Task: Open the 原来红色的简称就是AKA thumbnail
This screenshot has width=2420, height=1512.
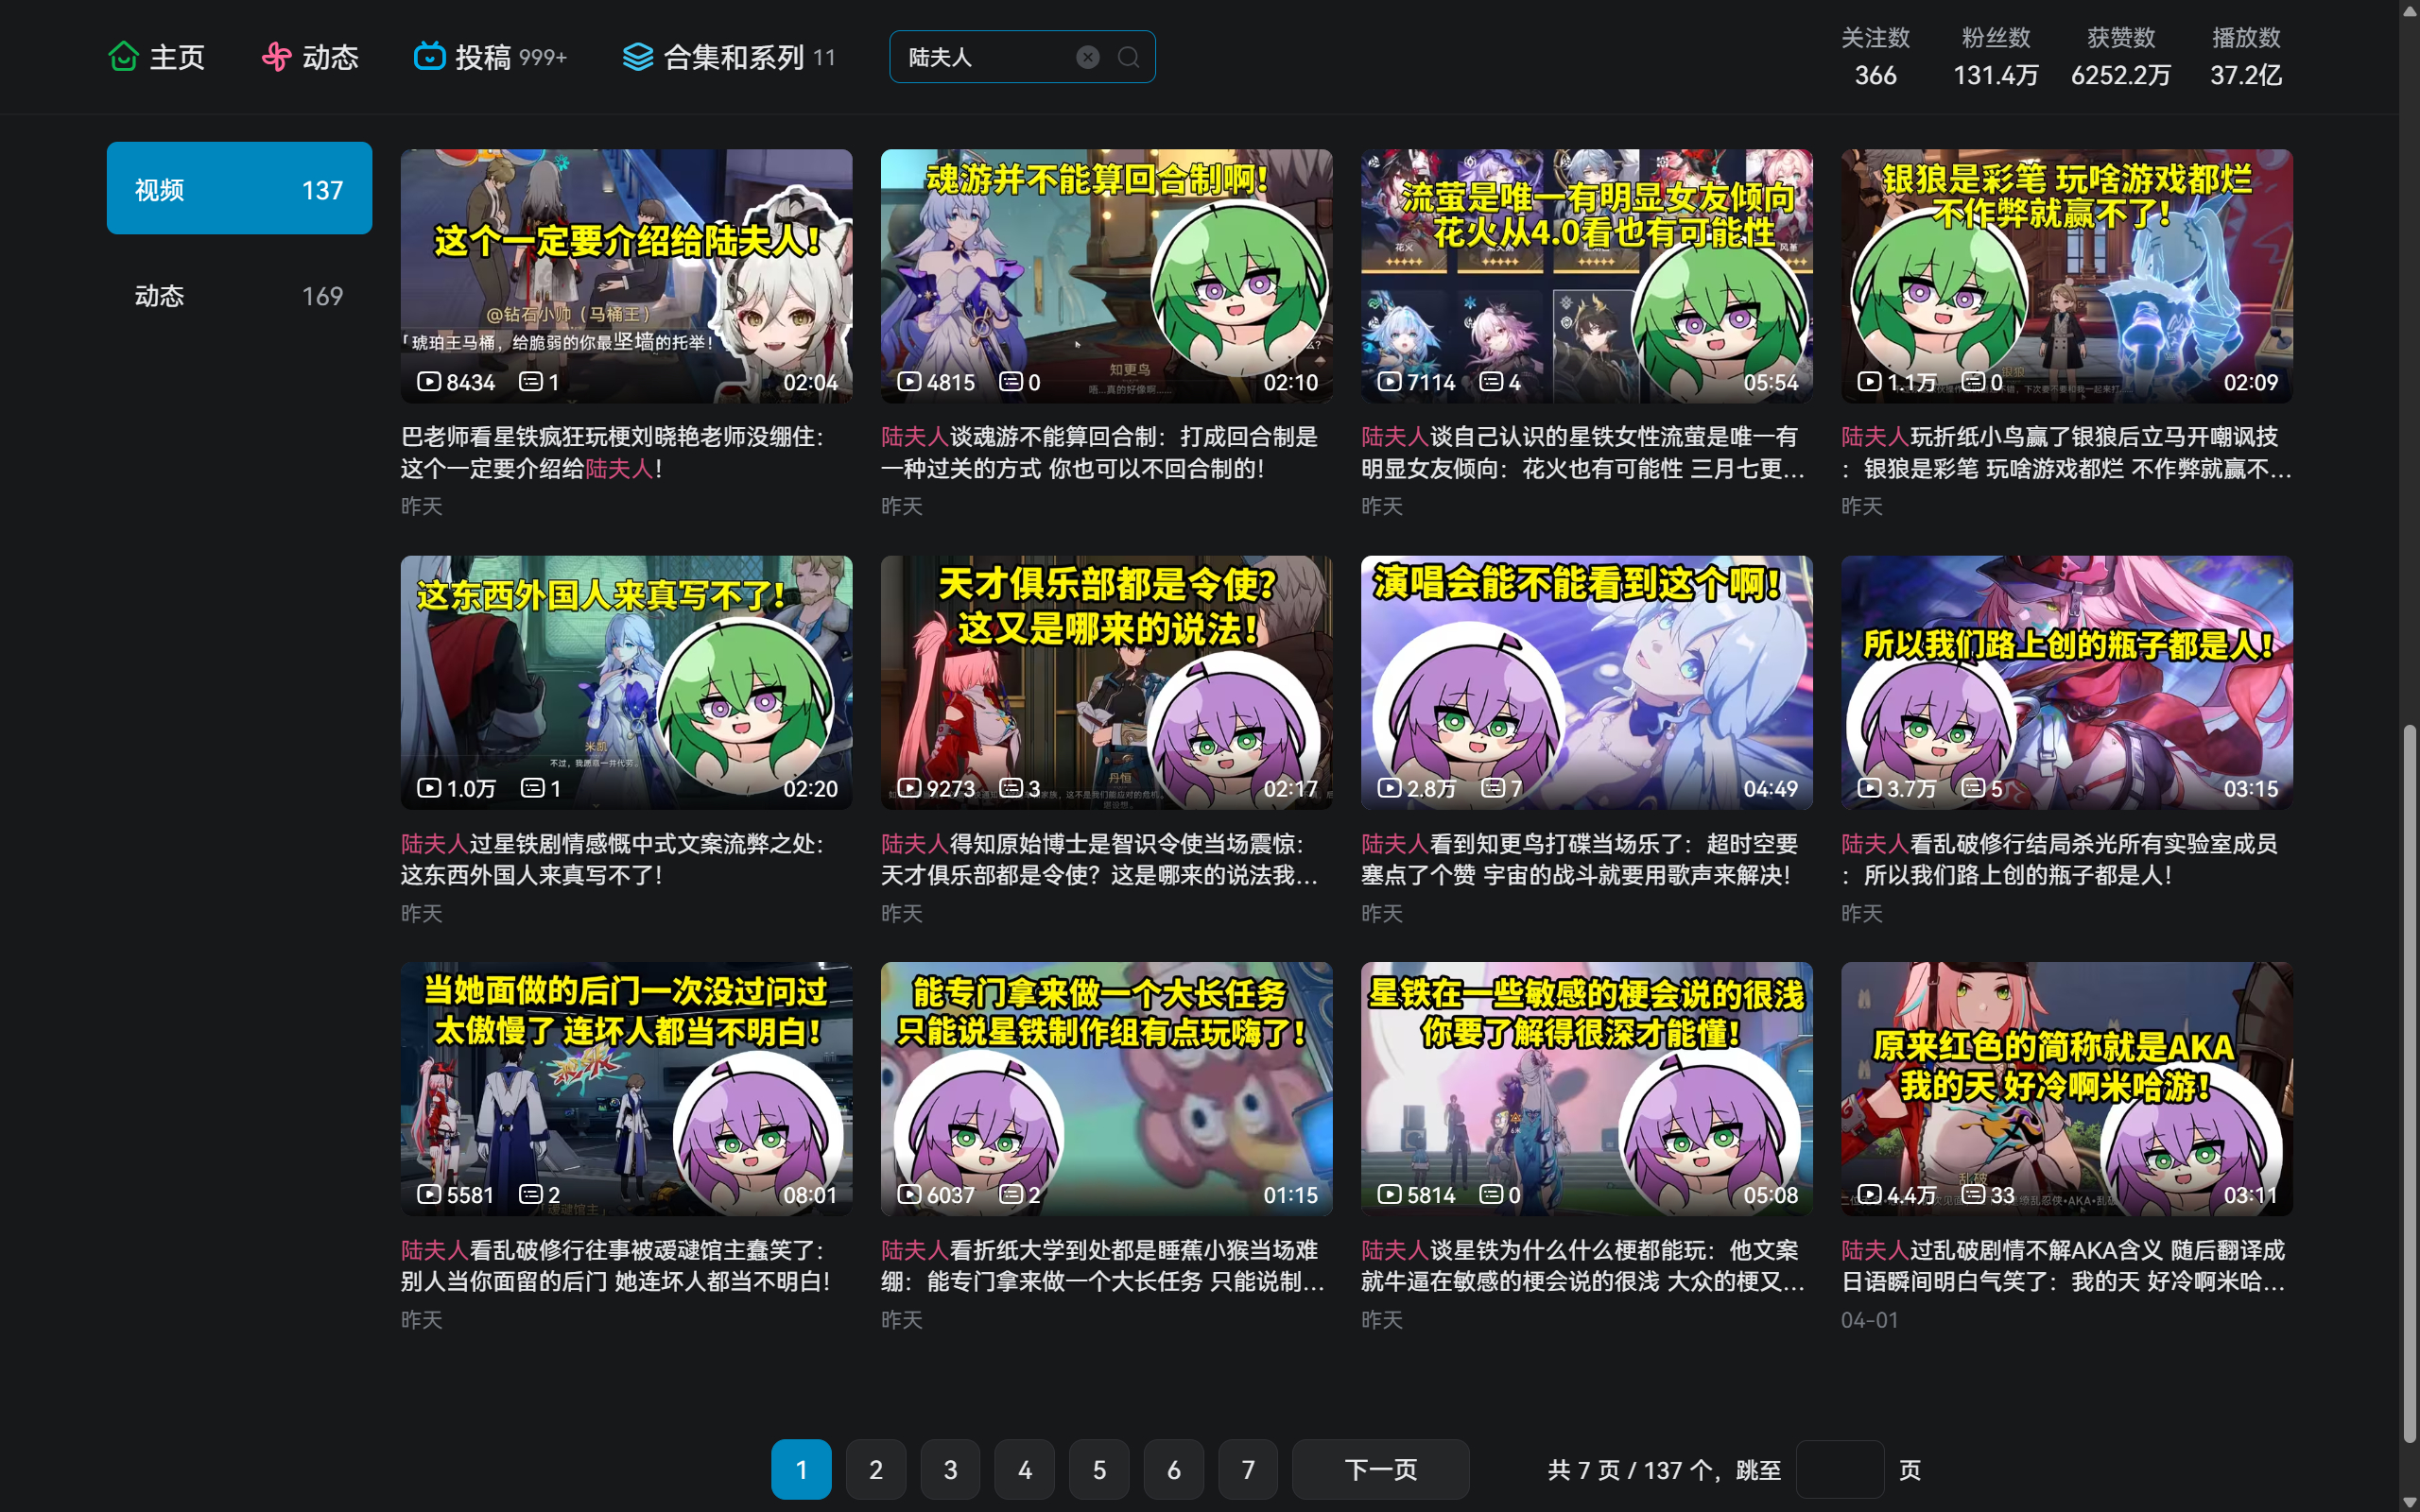Action: pyautogui.click(x=2066, y=1088)
